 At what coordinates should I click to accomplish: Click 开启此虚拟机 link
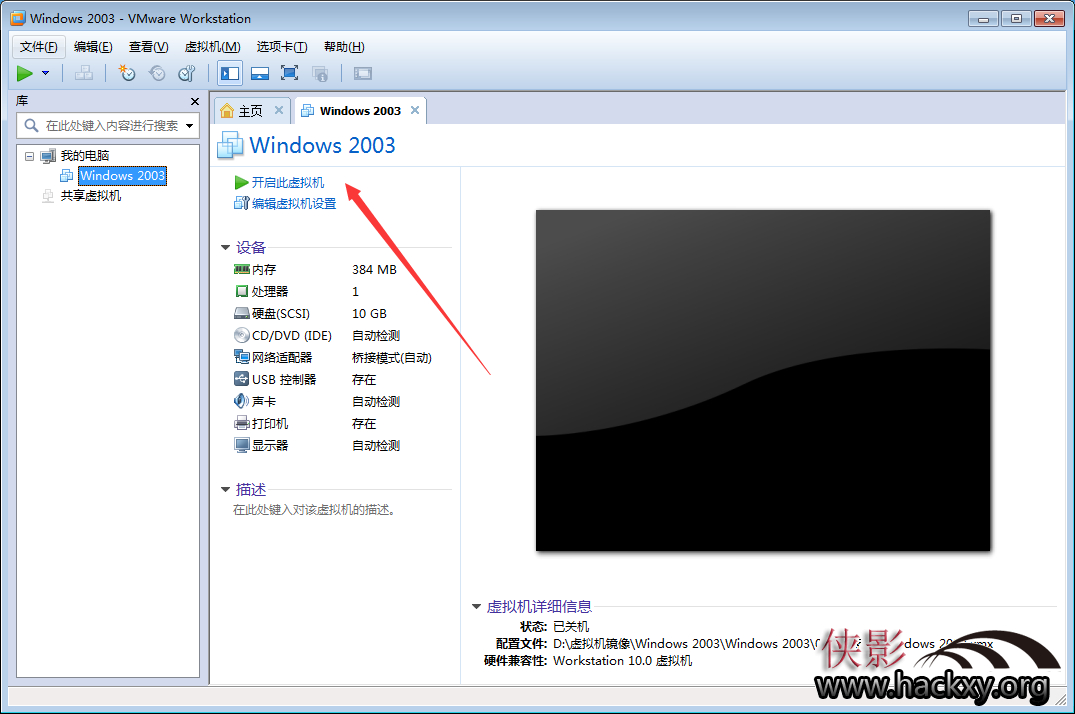click(x=287, y=182)
